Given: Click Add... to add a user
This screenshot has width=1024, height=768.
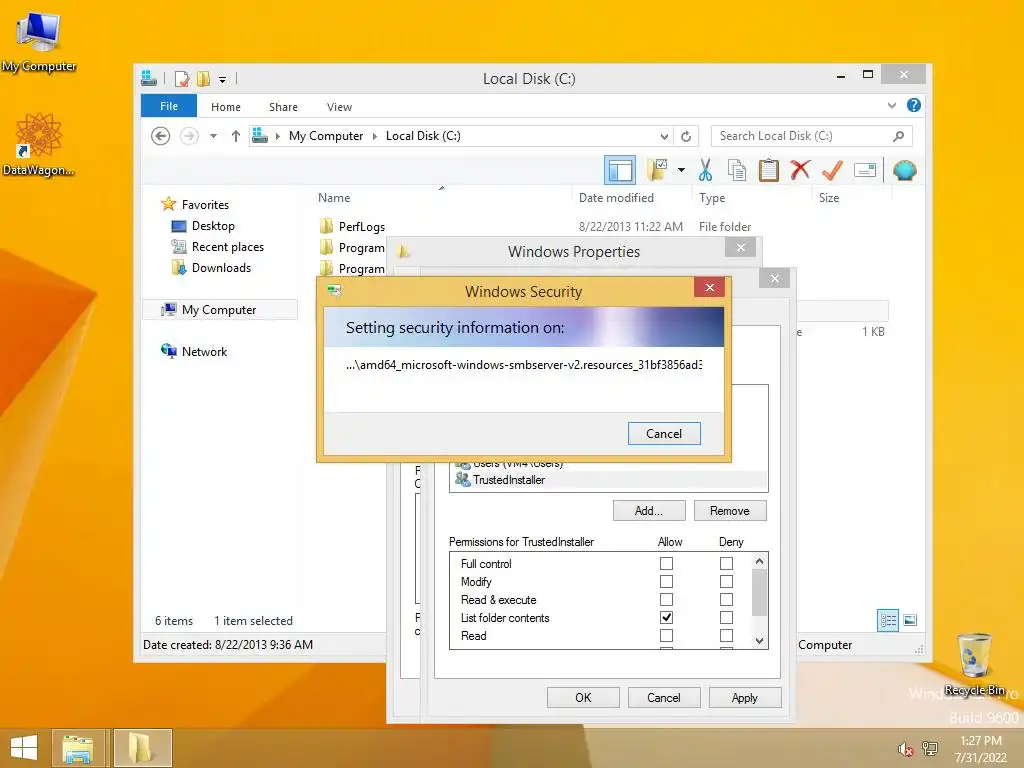Looking at the screenshot, I should pyautogui.click(x=649, y=511).
